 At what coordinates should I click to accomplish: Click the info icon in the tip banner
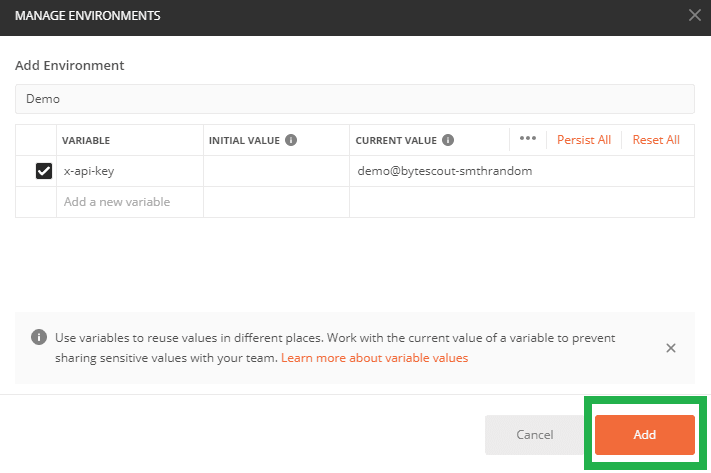click(38, 338)
